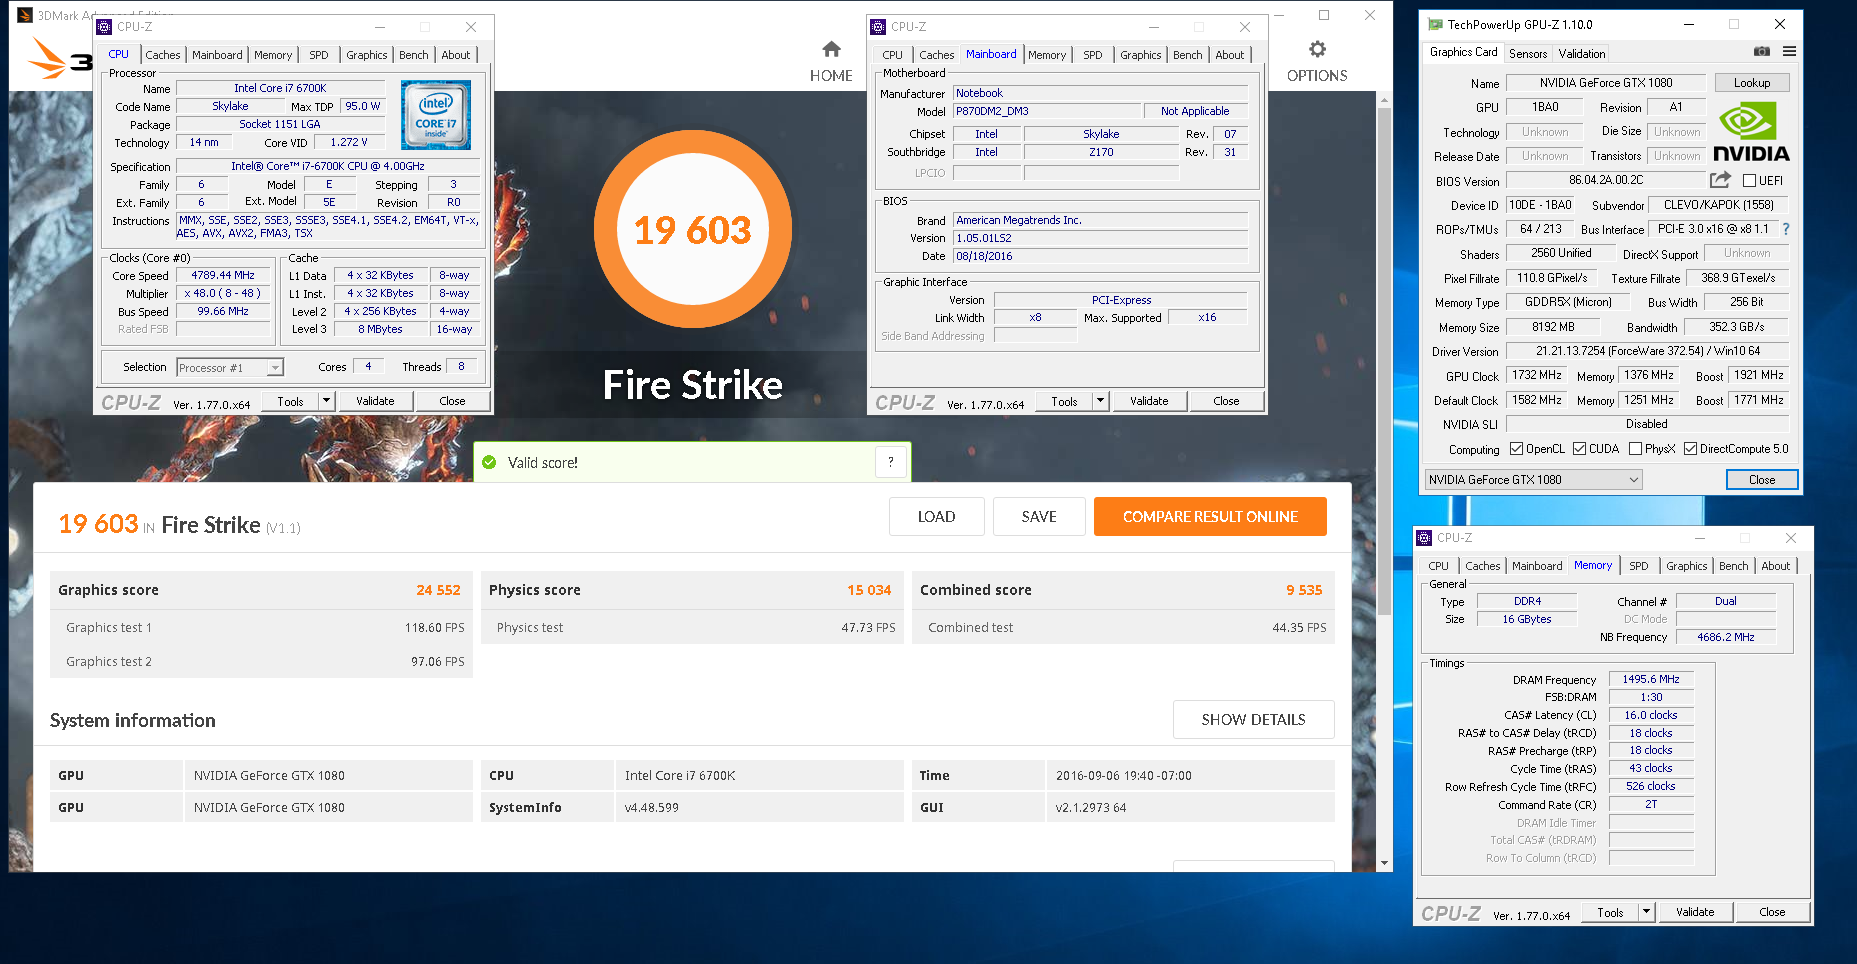Click the GPU-Z BIOS export share icon
The height and width of the screenshot is (964, 1857).
pyautogui.click(x=1720, y=180)
